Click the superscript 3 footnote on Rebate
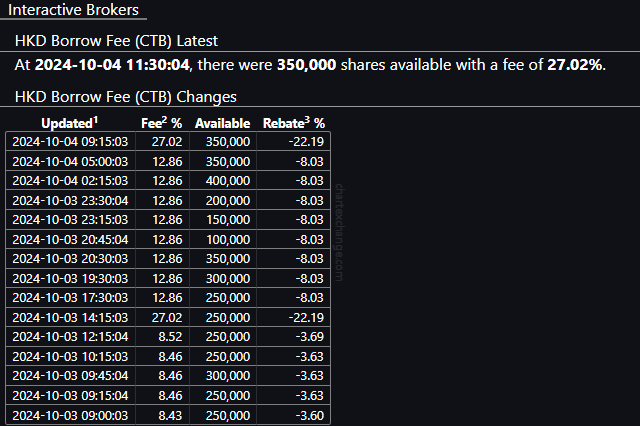640x426 pixels. point(307,120)
